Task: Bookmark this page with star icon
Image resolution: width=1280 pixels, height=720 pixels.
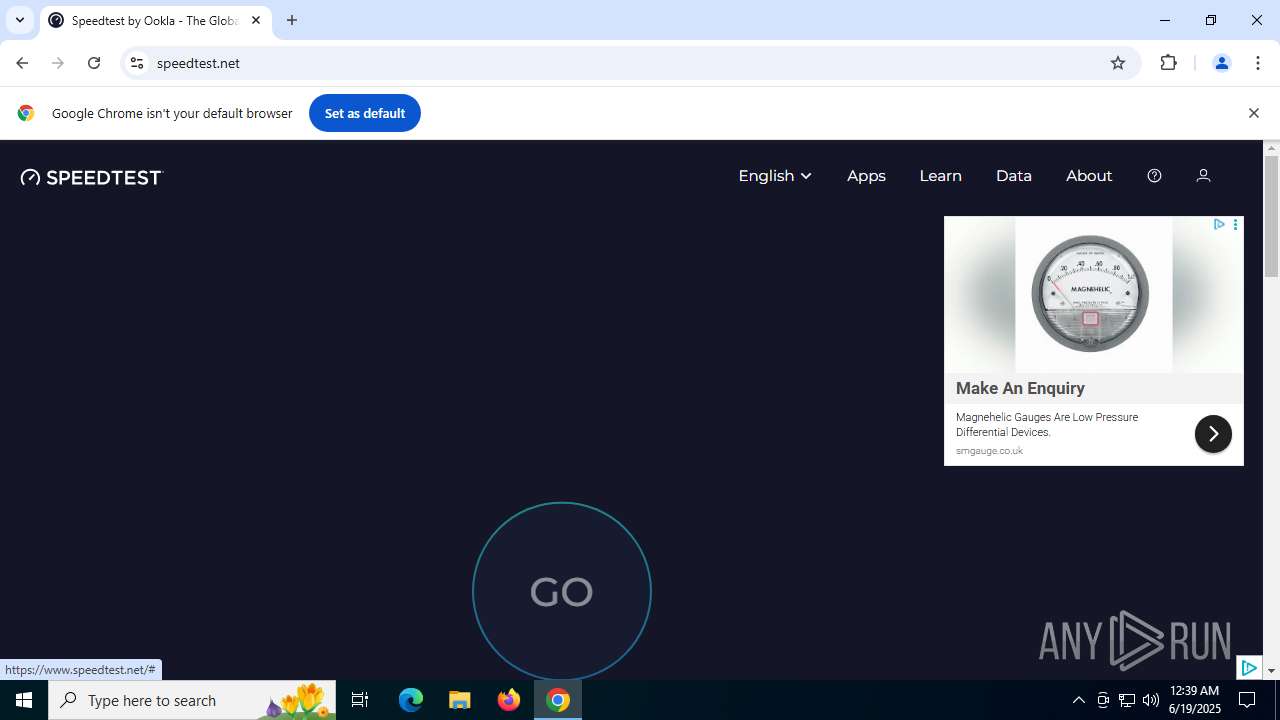Action: coord(1118,63)
